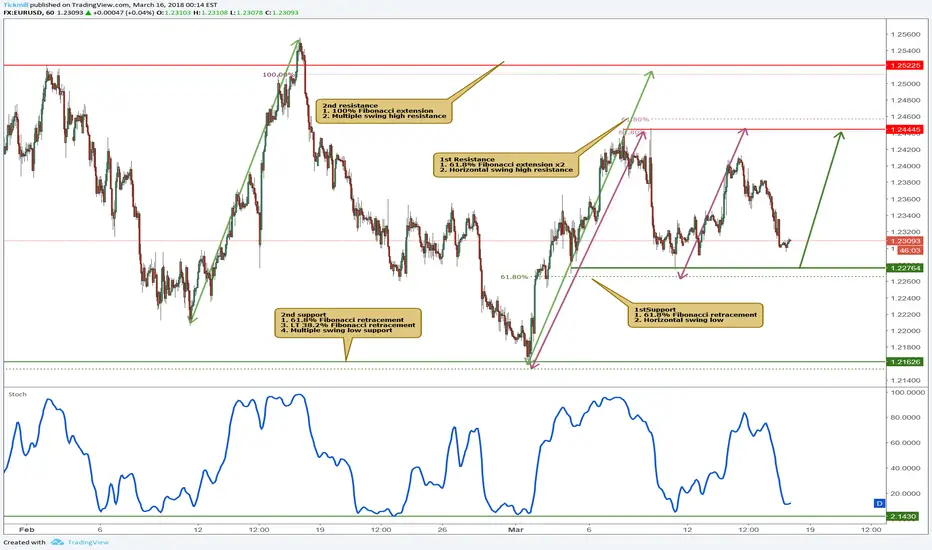
Task: Click the current price label 1.23093
Action: coord(904,241)
